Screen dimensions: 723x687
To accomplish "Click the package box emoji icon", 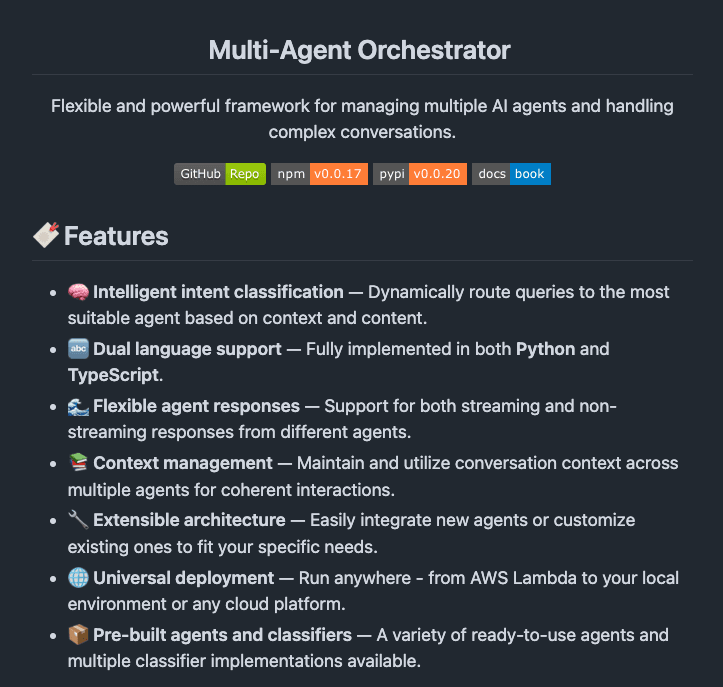I will tap(78, 635).
